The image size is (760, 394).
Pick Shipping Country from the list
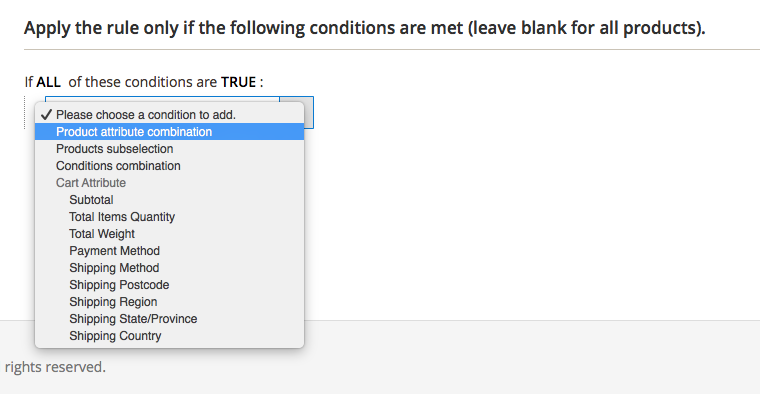tap(169, 335)
